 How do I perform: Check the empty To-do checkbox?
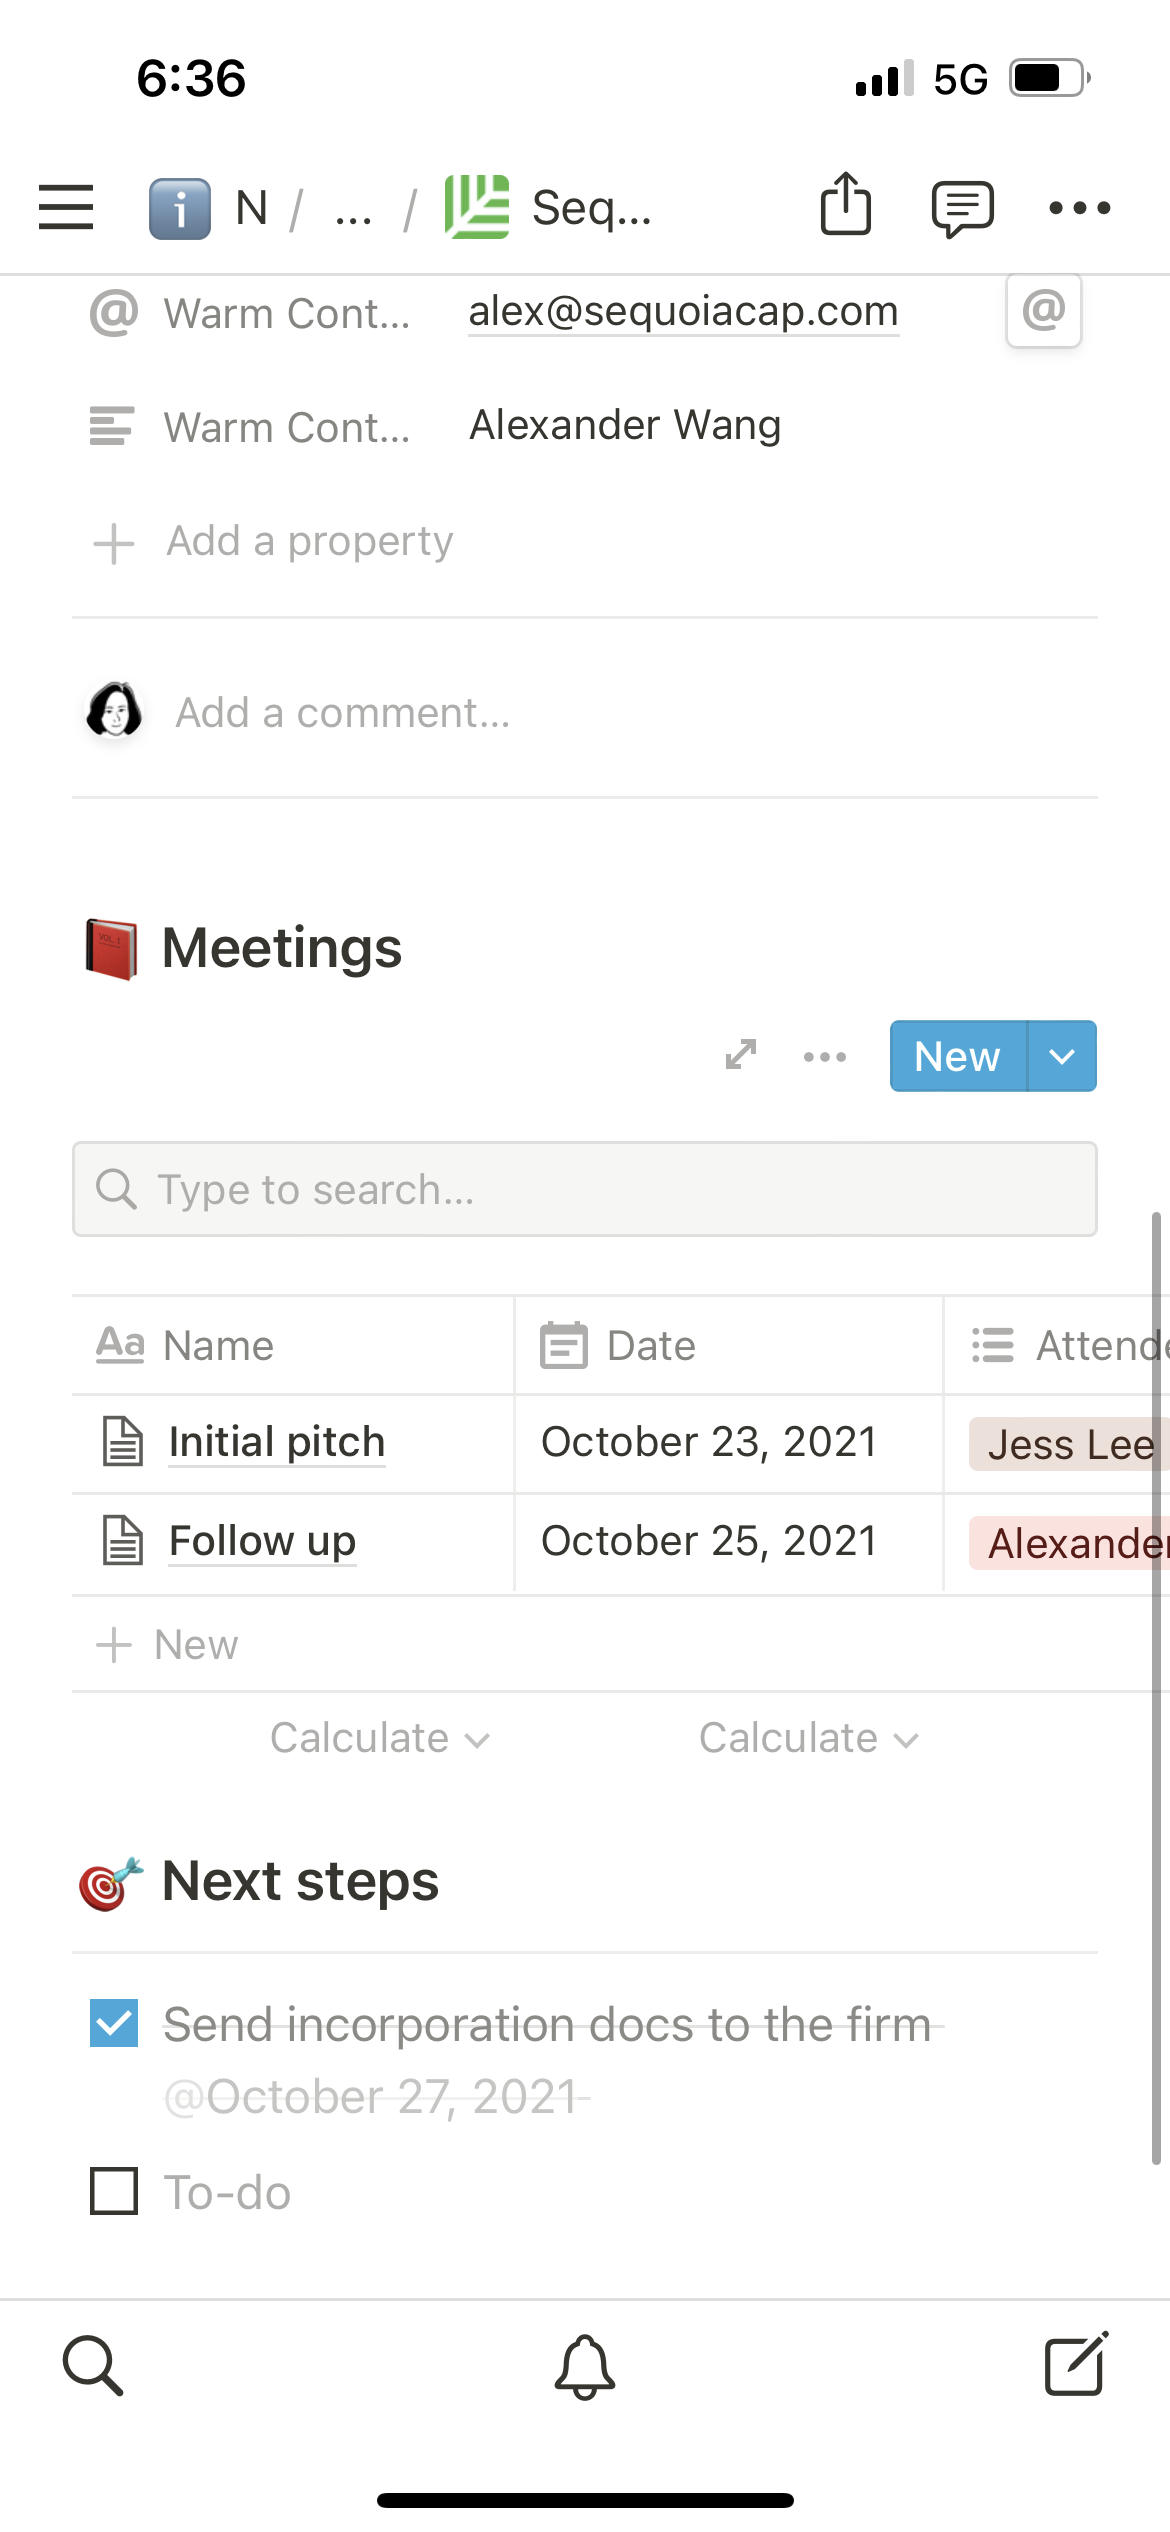(x=114, y=2191)
